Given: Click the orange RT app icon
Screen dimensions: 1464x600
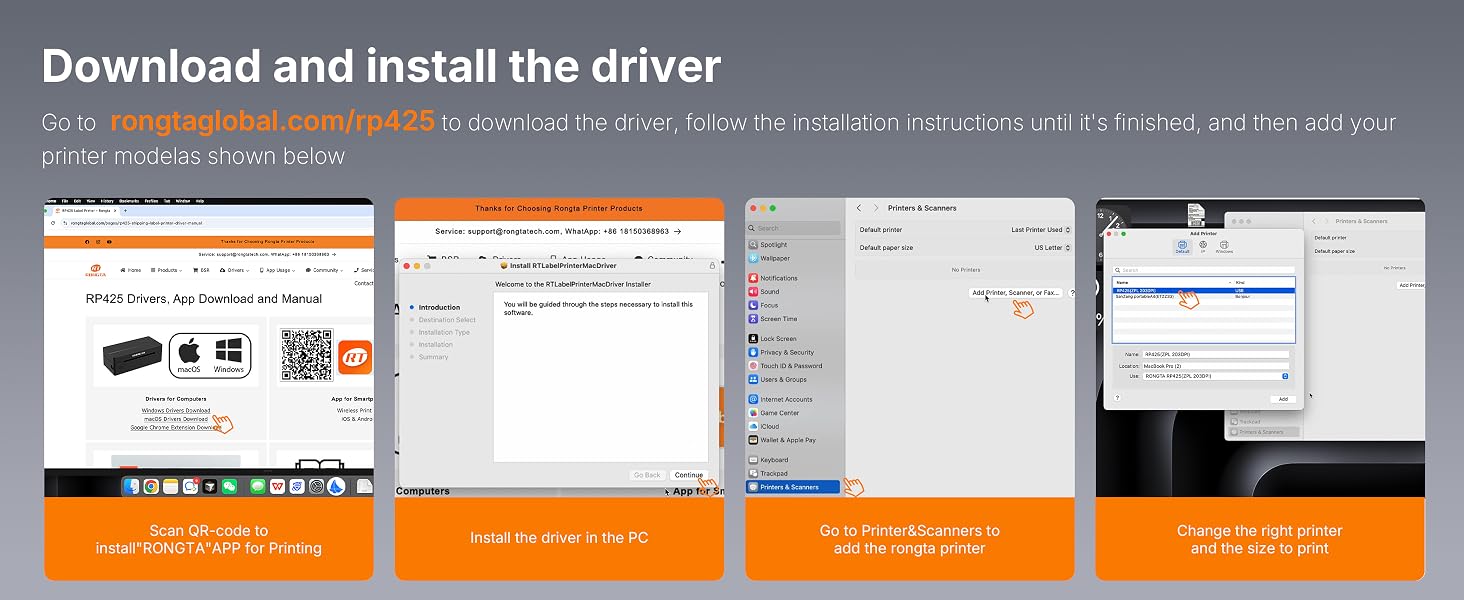Looking at the screenshot, I should coord(354,357).
